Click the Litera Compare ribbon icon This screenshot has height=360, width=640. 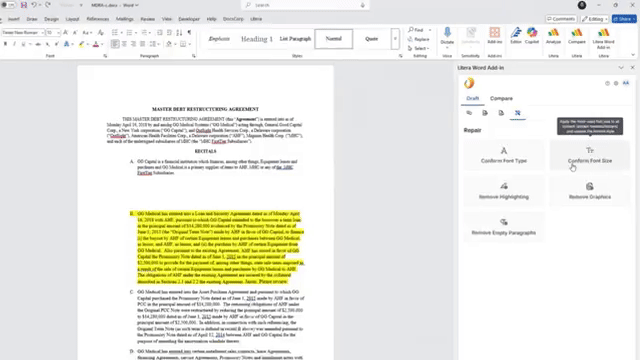pos(577,36)
